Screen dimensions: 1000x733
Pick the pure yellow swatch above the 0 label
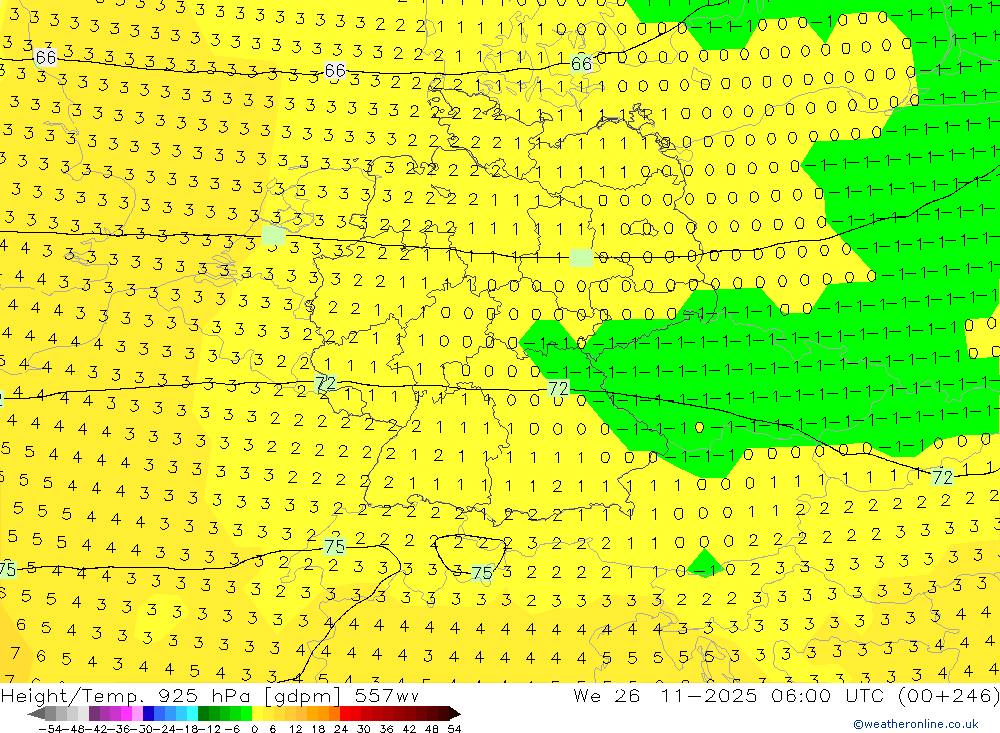pos(258,714)
